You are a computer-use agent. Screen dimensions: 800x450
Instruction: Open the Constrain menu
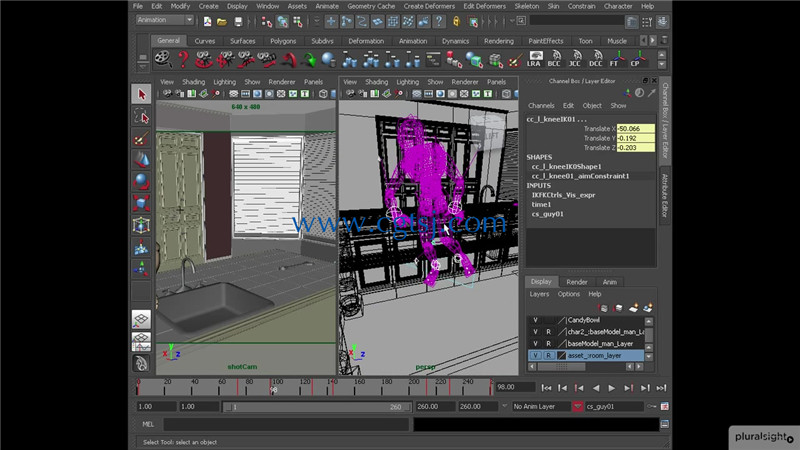(x=582, y=6)
